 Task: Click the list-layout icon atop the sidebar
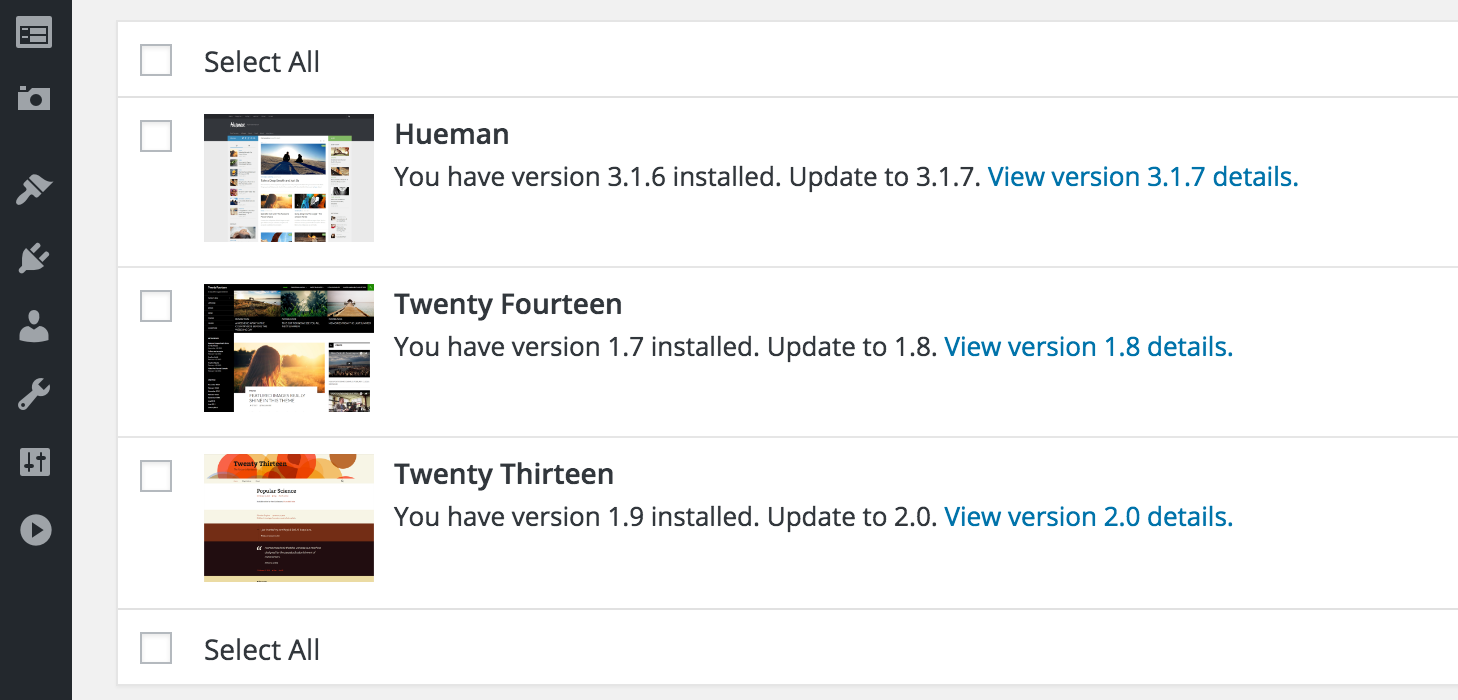34,34
